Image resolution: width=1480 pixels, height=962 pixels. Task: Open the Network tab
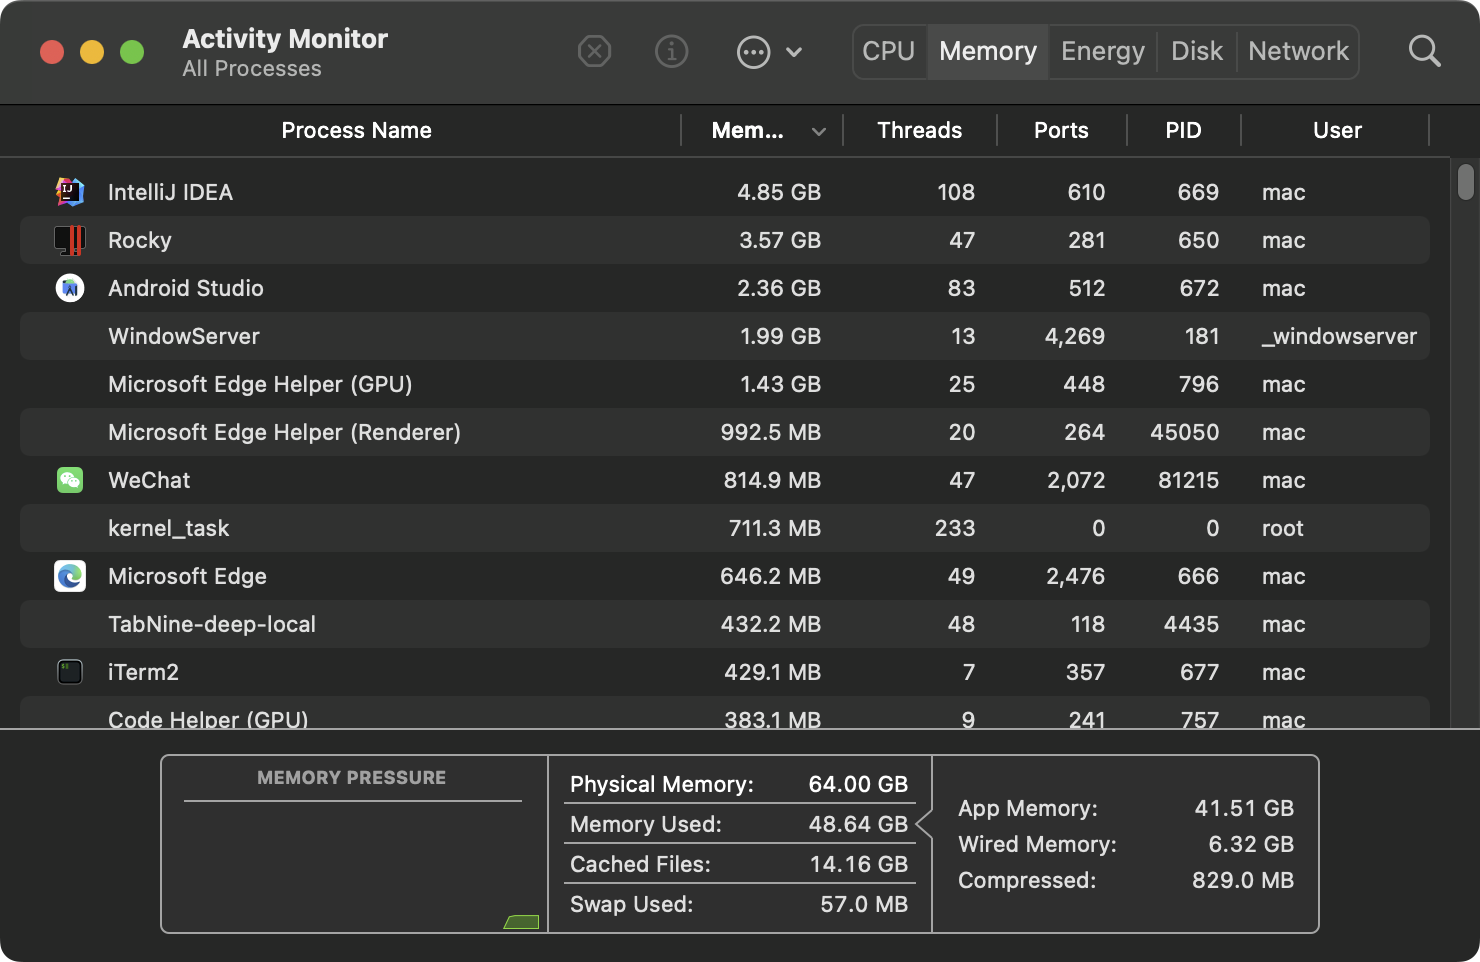1298,51
